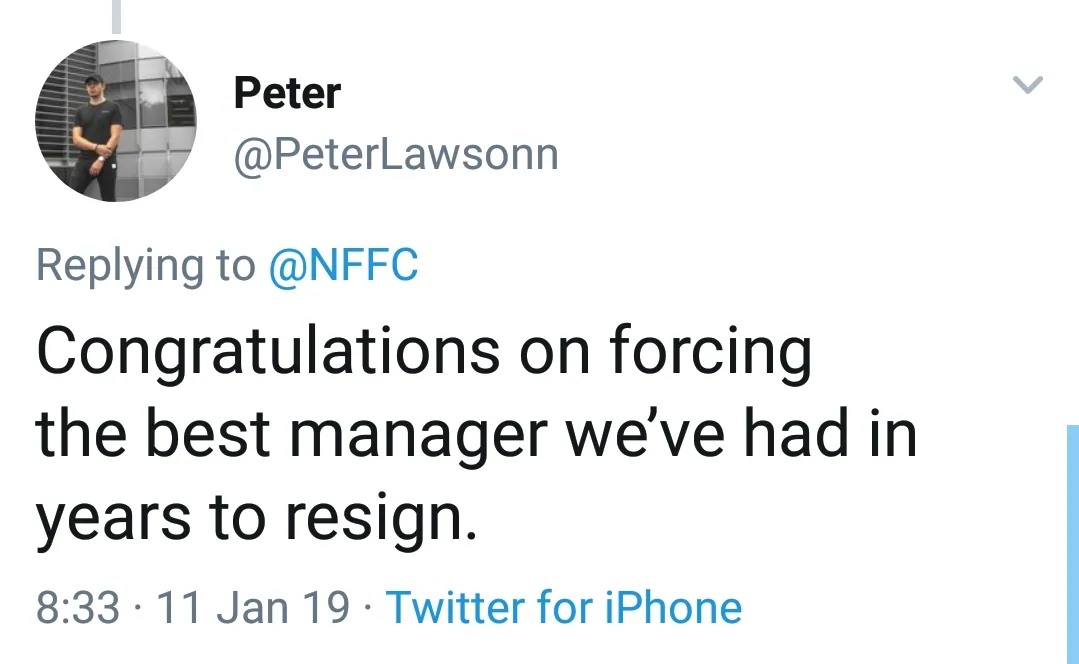Click the thread connector line above the avatar
1079x664 pixels.
pos(116,15)
